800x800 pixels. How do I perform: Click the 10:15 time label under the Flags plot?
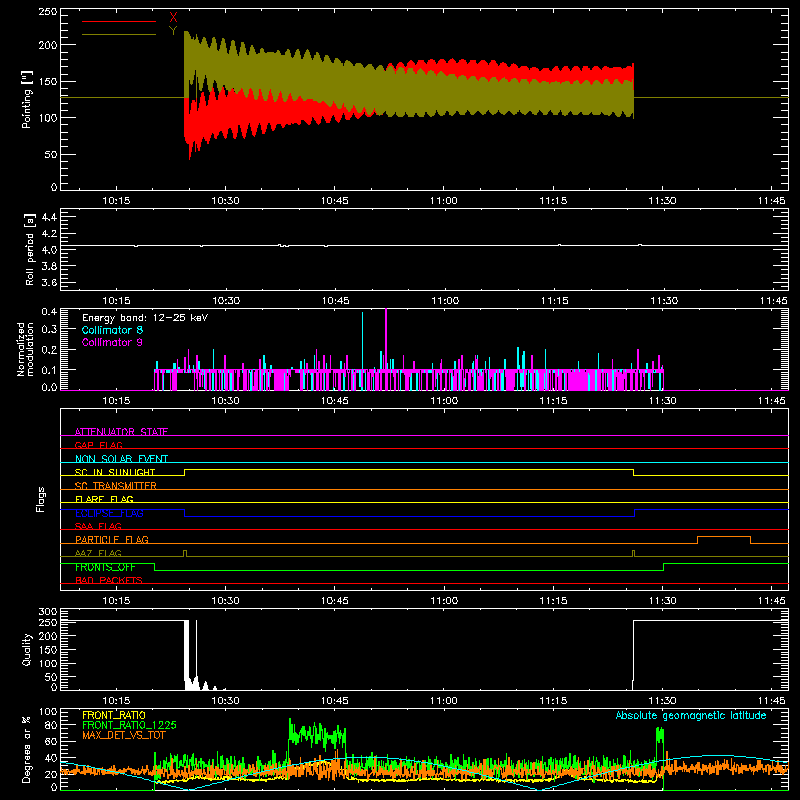click(x=116, y=601)
